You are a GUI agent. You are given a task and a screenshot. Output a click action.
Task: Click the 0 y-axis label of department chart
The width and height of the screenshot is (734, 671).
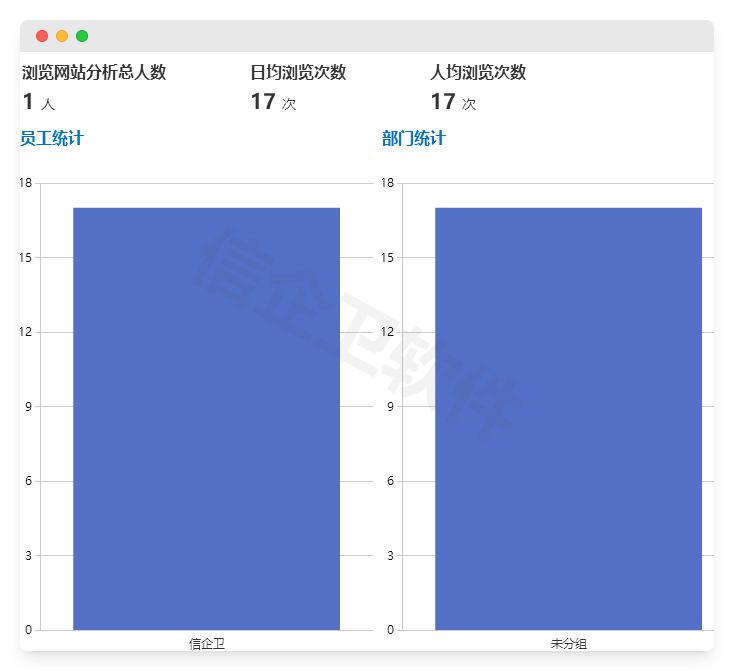[x=390, y=630]
